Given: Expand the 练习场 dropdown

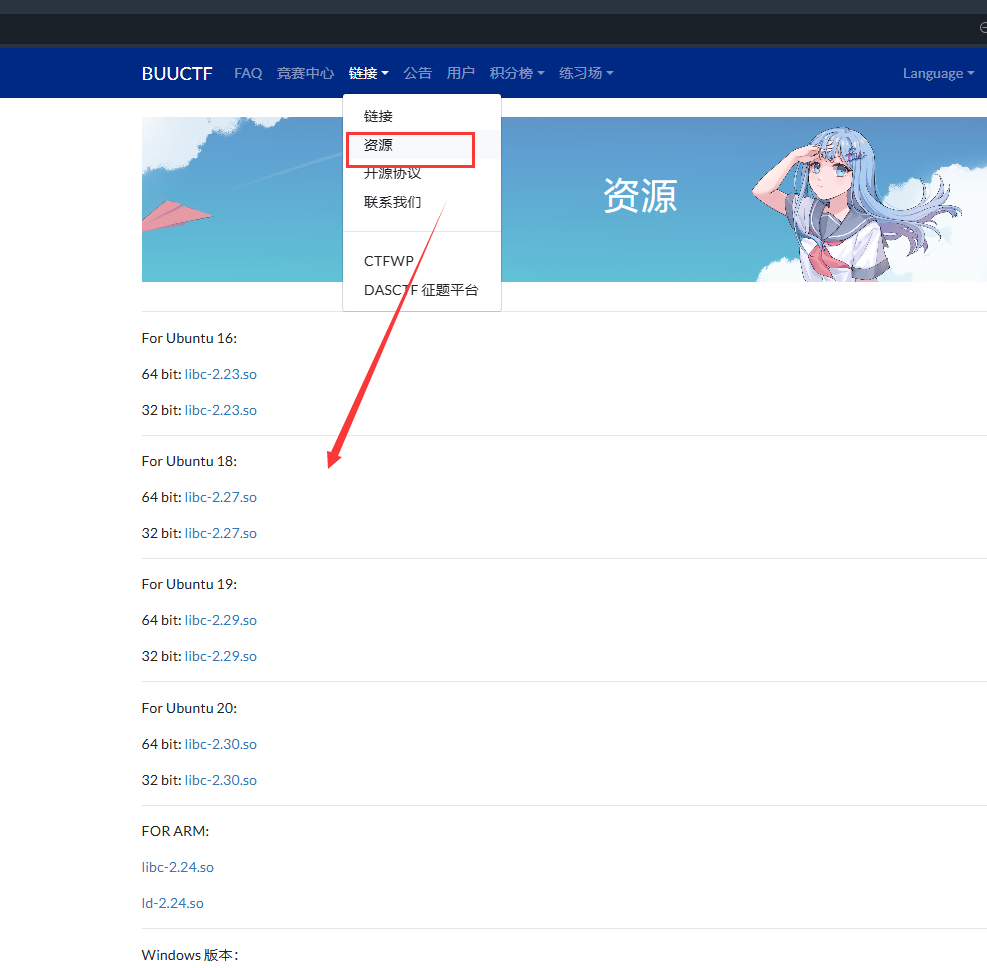Looking at the screenshot, I should click(x=586, y=73).
